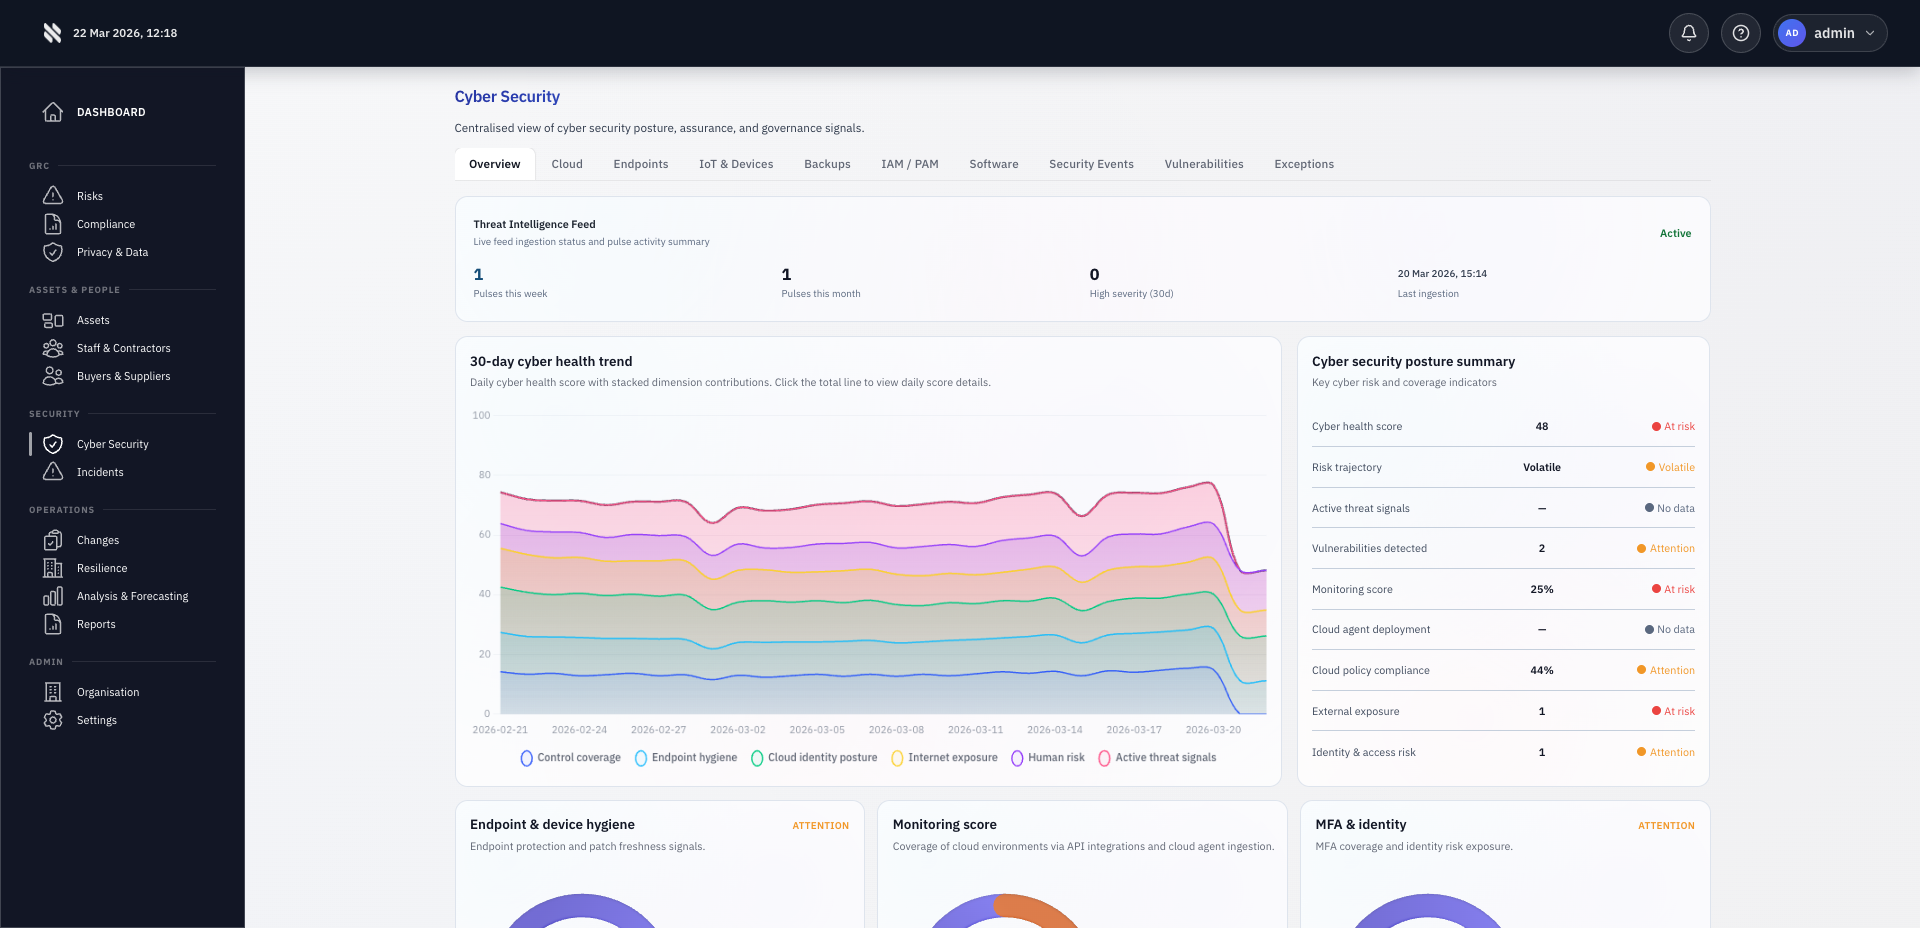
Task: Open the Reports section
Action: (x=96, y=623)
